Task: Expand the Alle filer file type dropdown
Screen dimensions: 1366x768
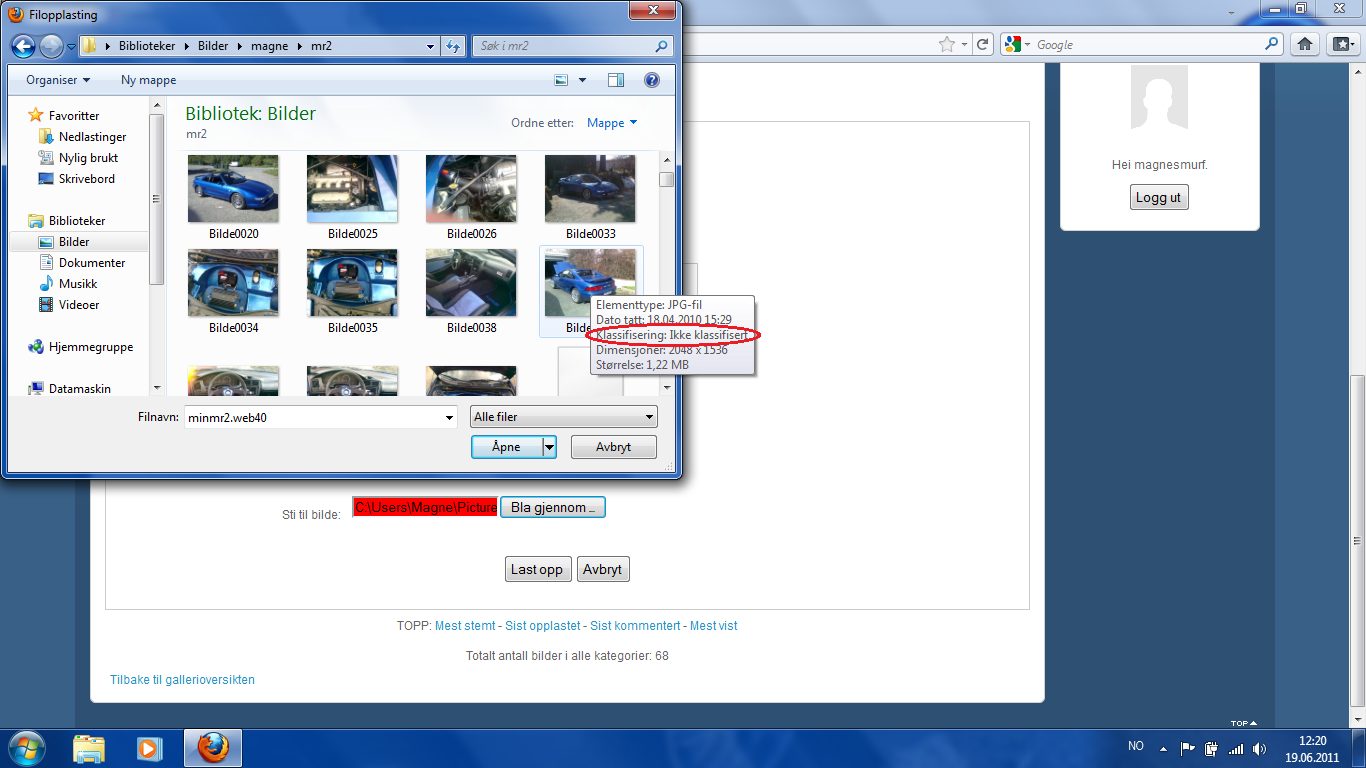Action: (564, 417)
